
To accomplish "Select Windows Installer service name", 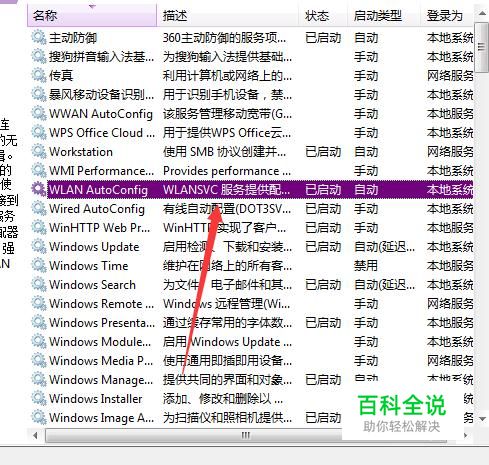I will pos(95,399).
